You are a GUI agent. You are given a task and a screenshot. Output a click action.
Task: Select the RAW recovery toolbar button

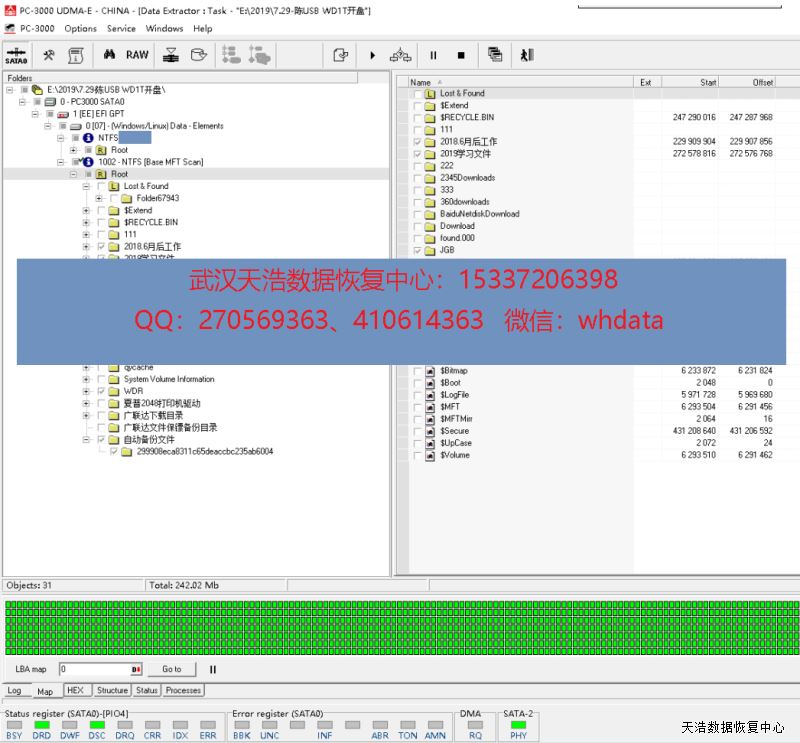(137, 55)
